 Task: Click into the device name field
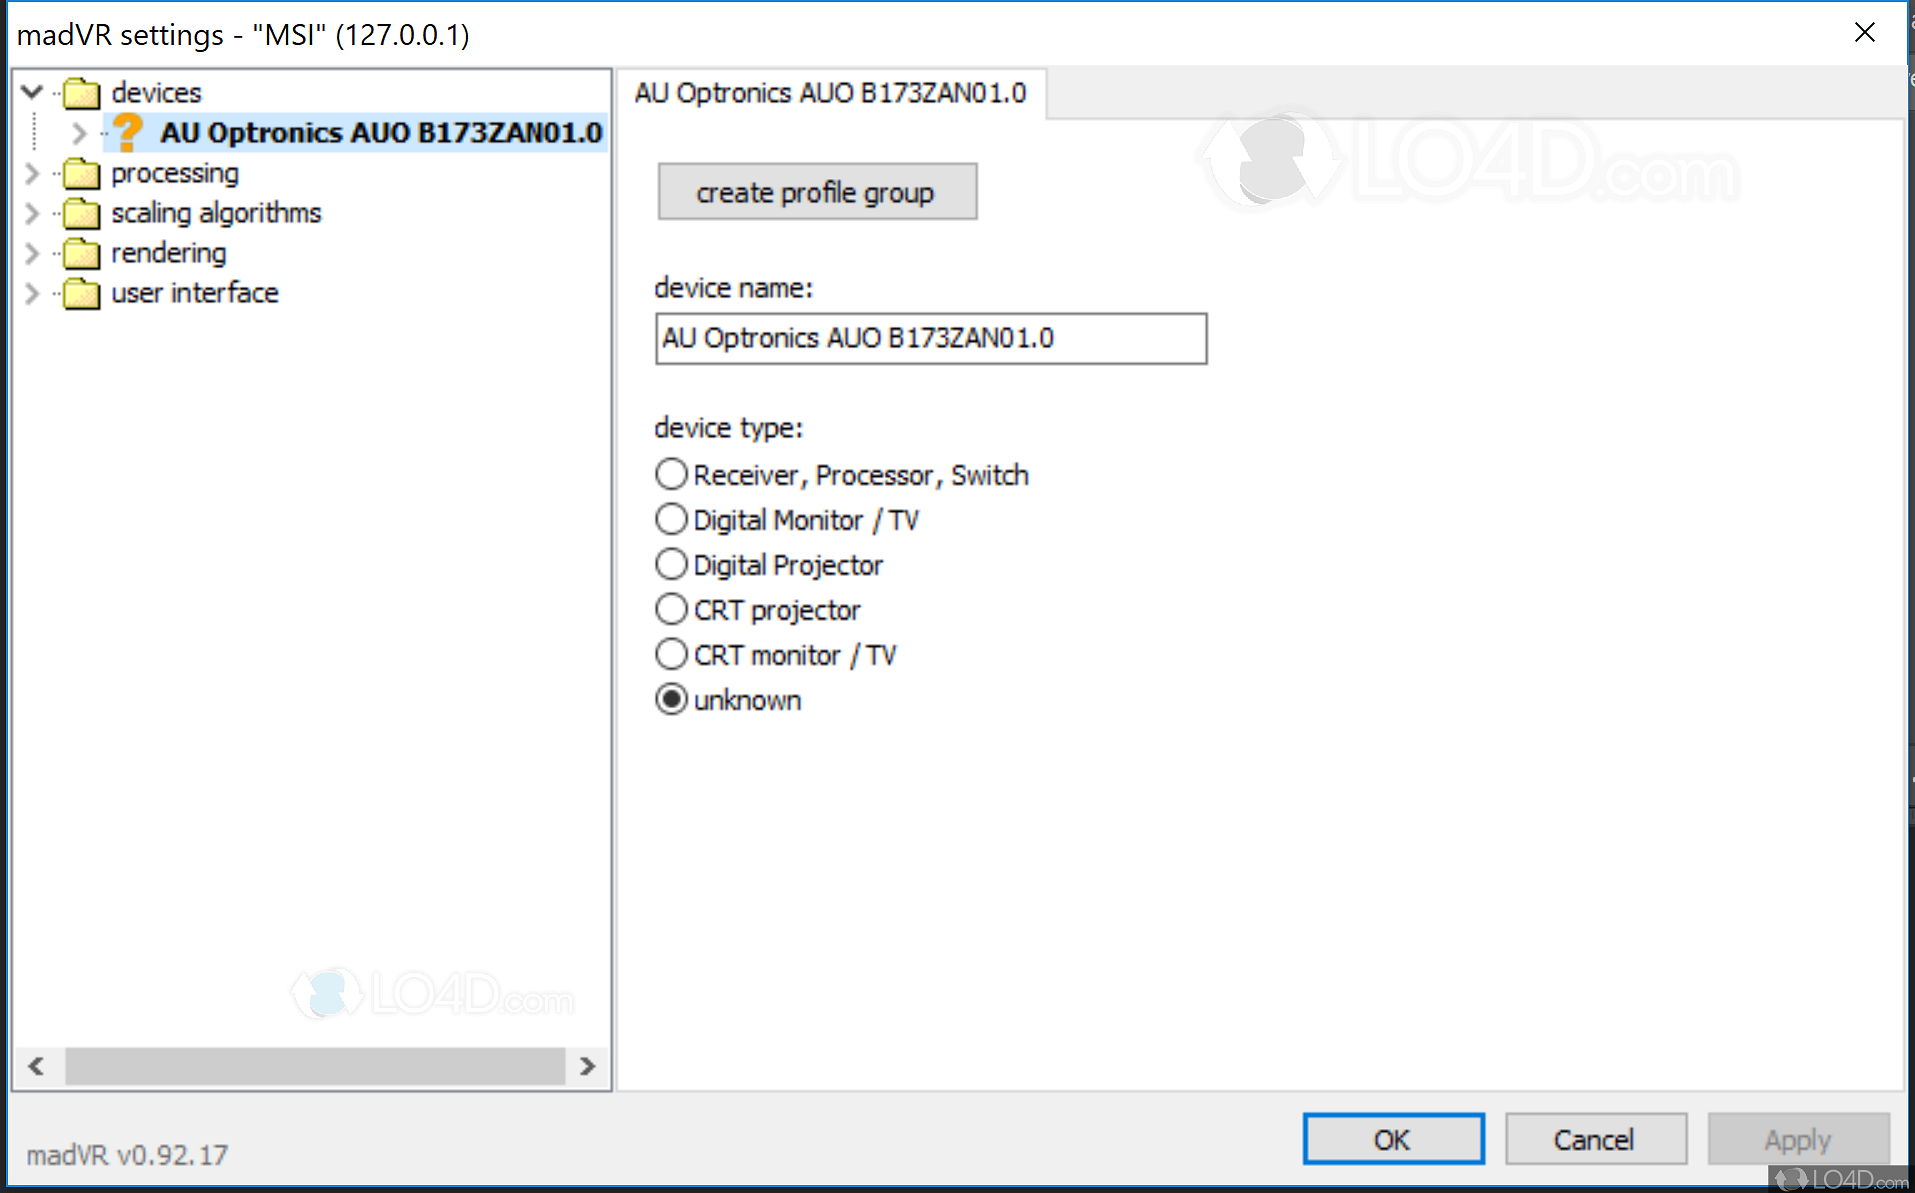tap(931, 338)
